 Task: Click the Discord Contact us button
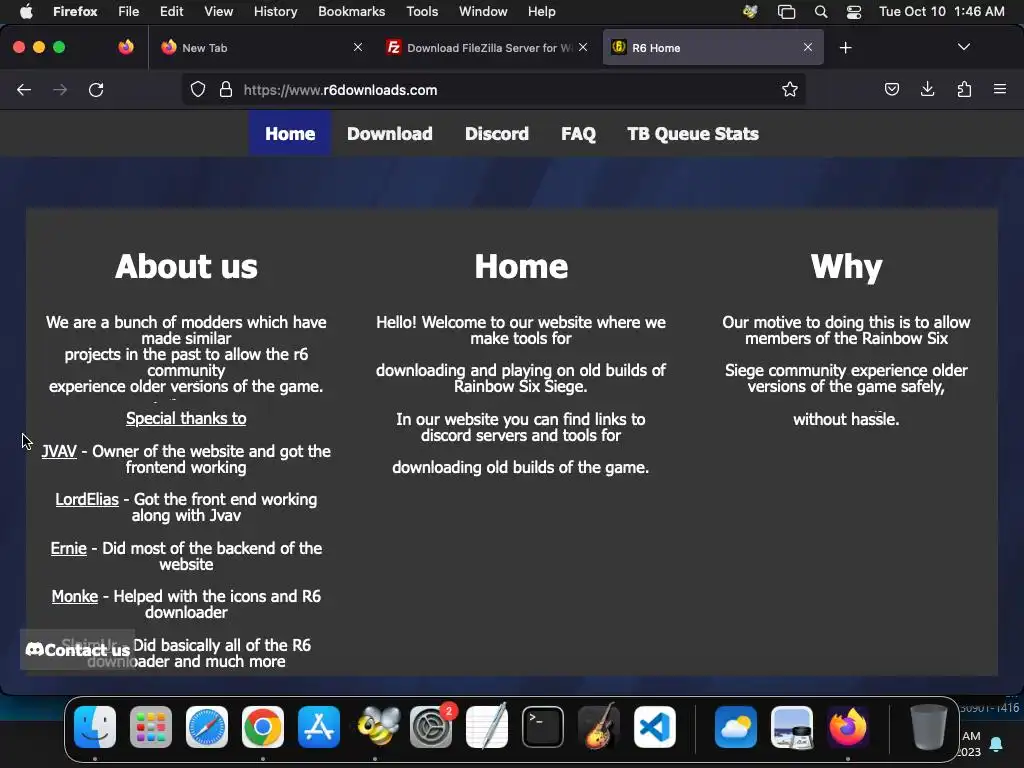(x=78, y=650)
